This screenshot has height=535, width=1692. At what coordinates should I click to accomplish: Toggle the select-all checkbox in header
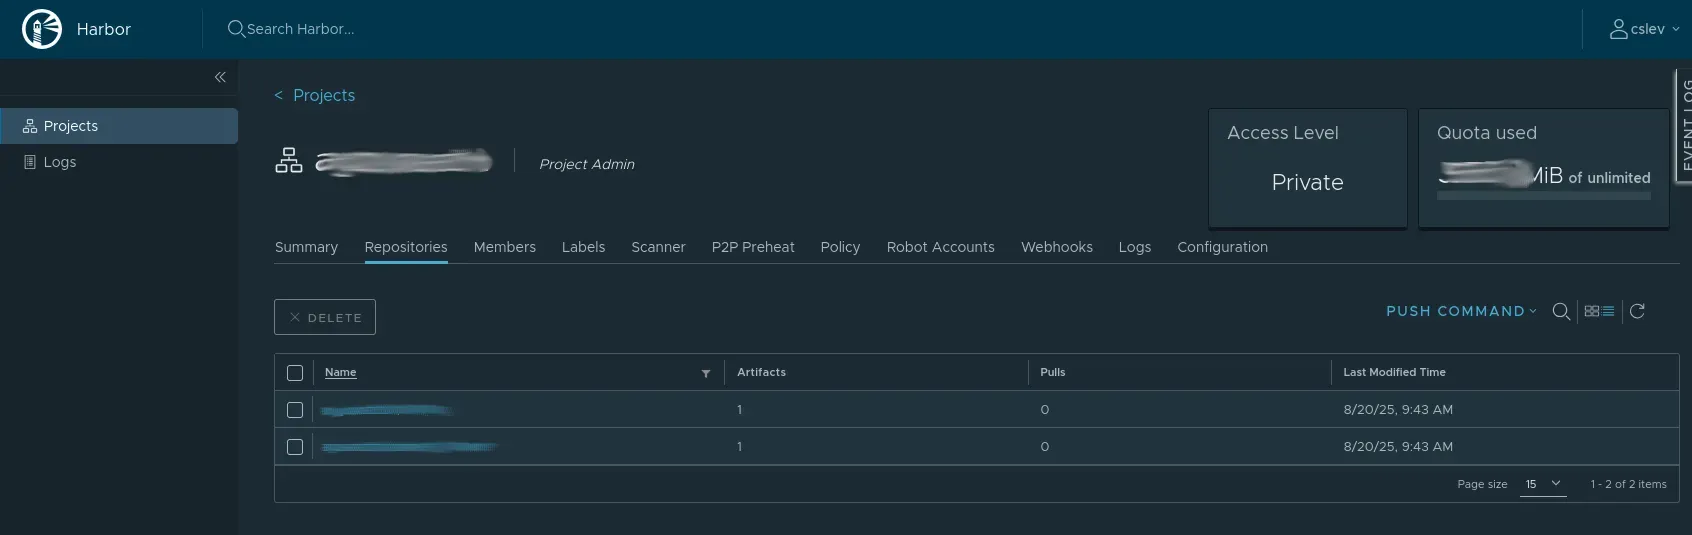(x=295, y=373)
